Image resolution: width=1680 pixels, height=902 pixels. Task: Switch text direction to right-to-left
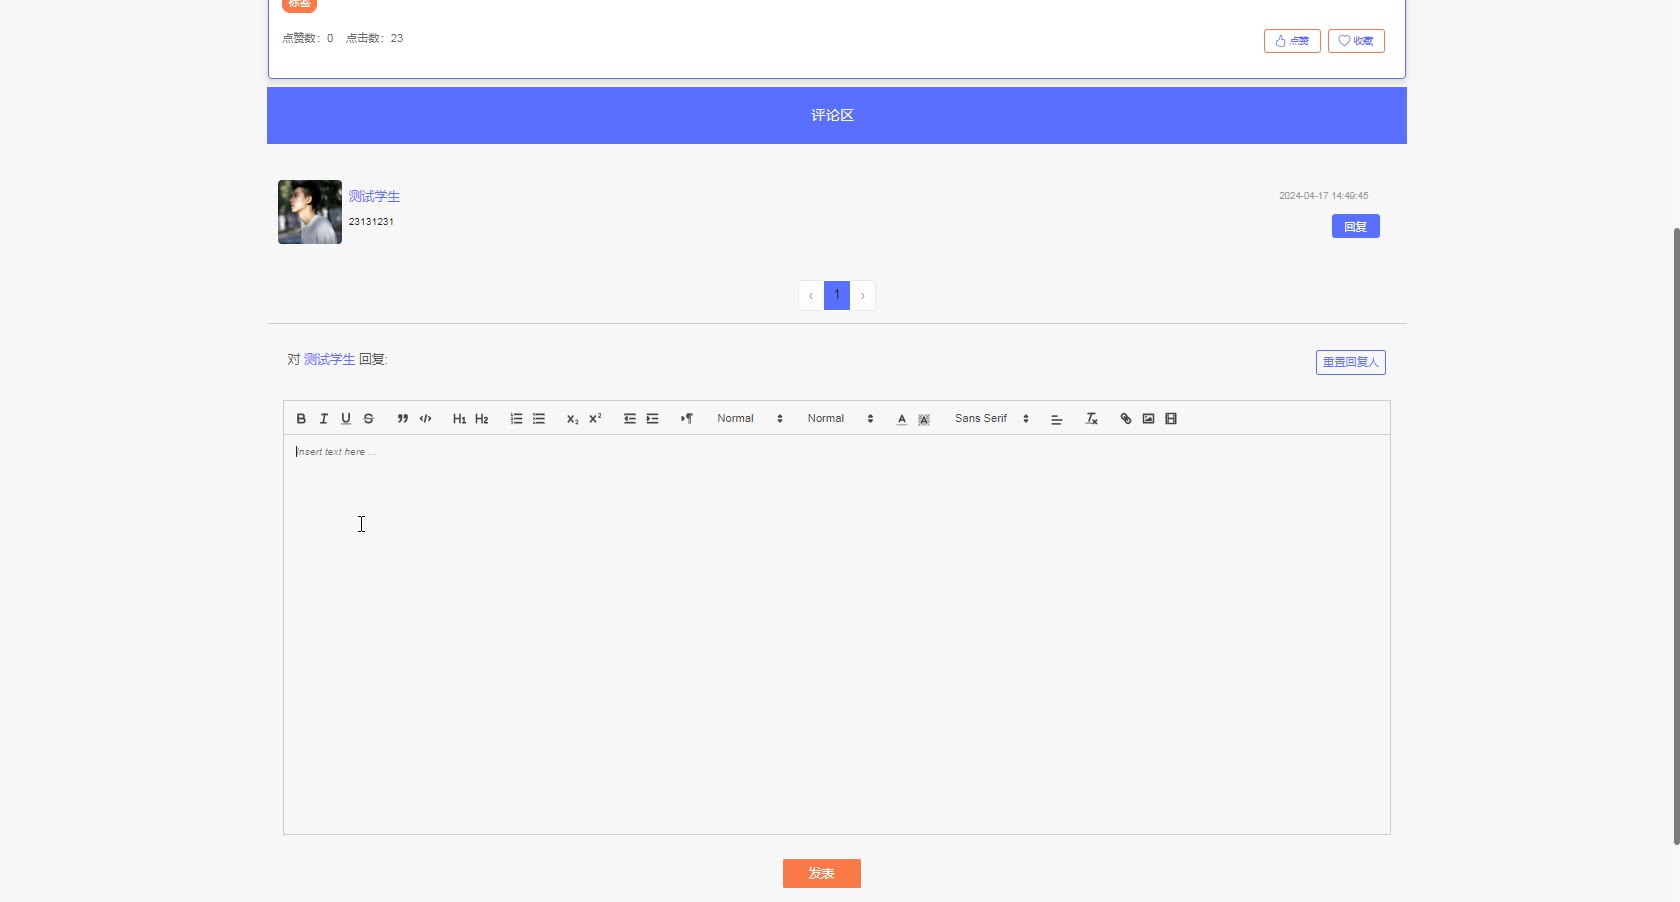point(687,419)
